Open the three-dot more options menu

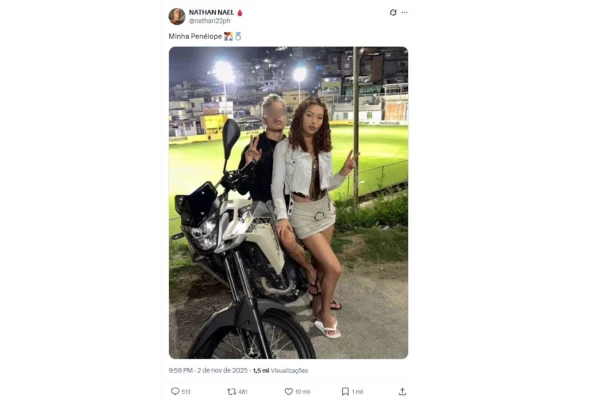(404, 13)
